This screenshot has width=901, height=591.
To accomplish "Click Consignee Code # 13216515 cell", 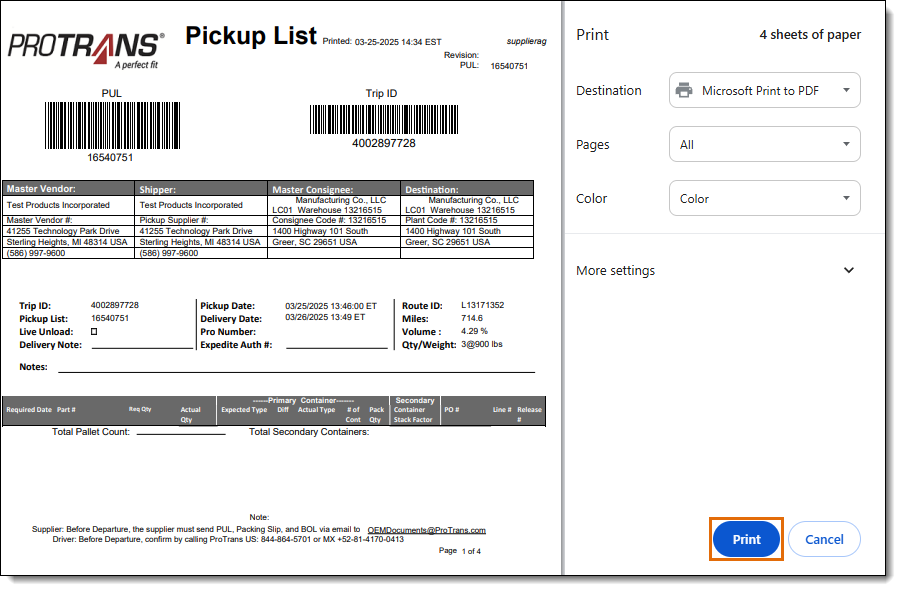I will (334, 221).
